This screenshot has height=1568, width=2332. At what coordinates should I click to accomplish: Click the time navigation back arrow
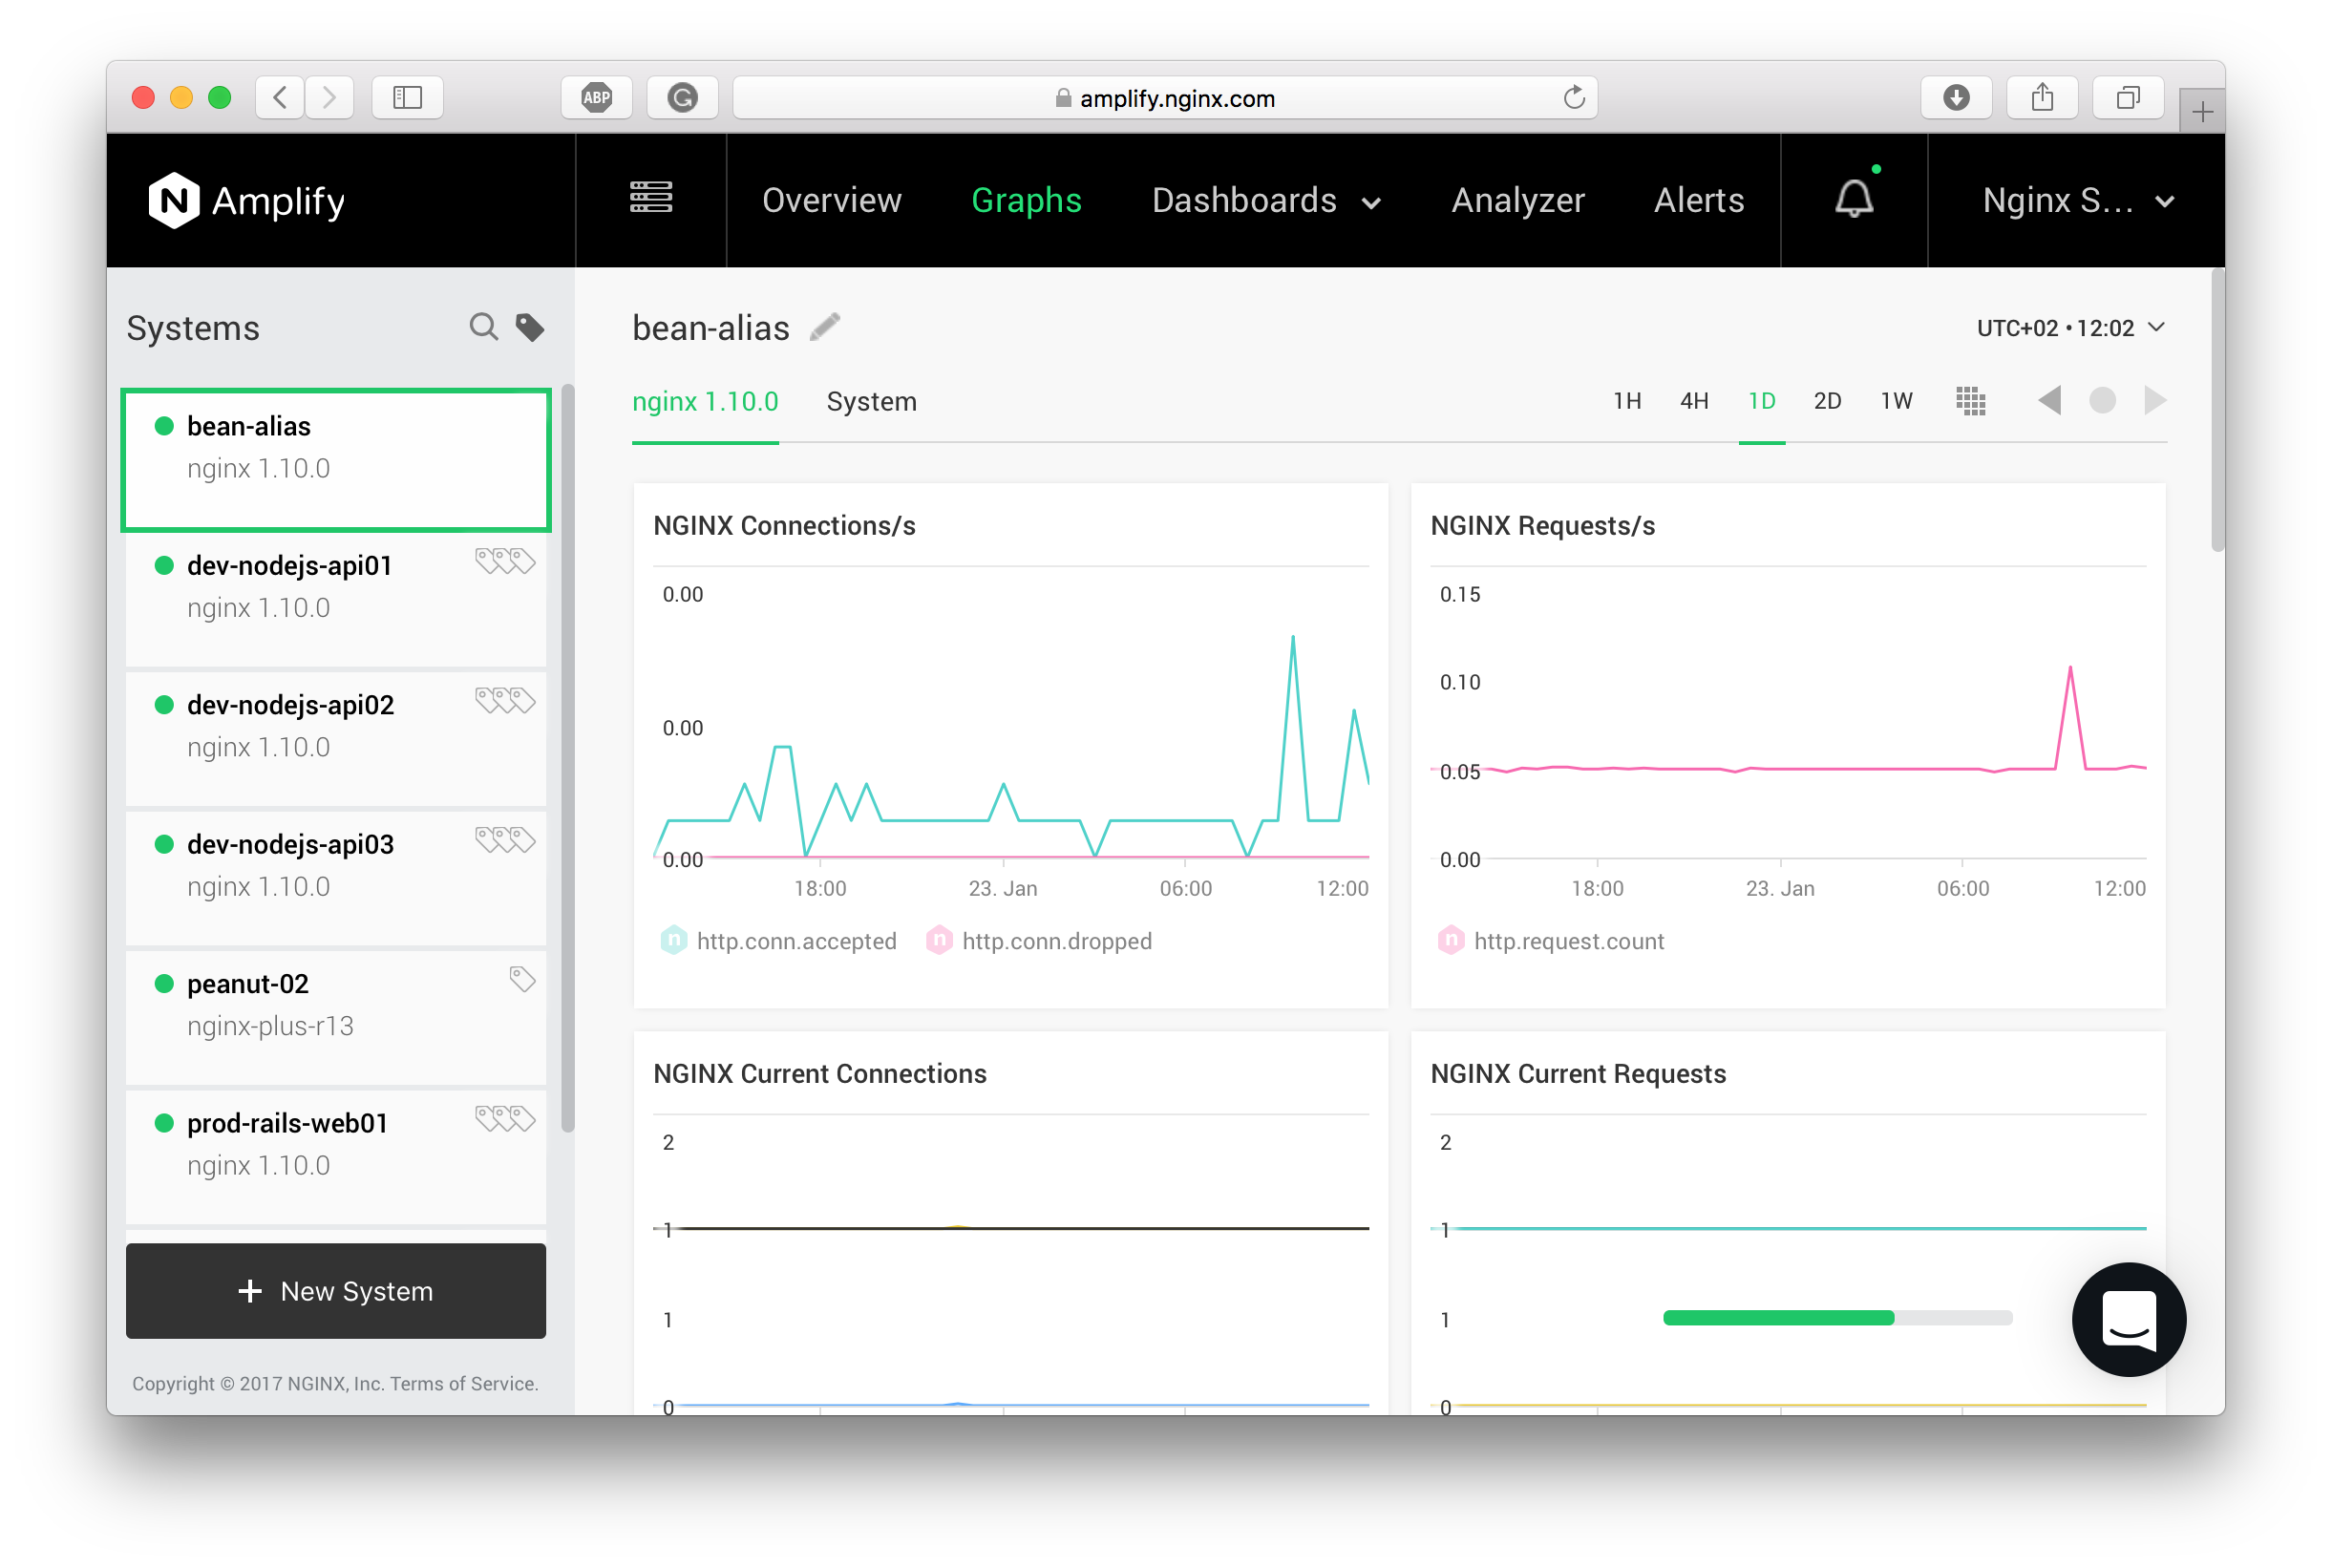pos(2049,400)
